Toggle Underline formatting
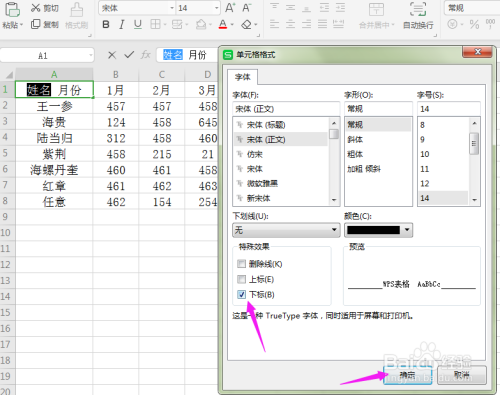The image size is (500, 395). pyautogui.click(x=138, y=24)
